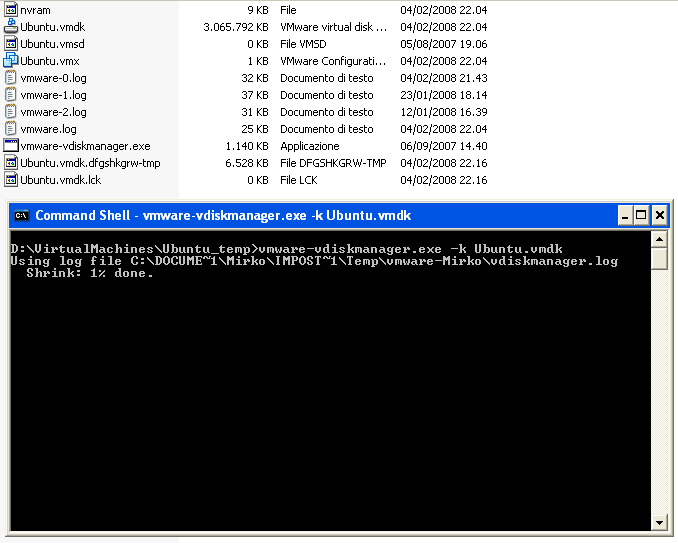
Task: Select the Ubuntu.vmsd file icon
Action: (11, 44)
